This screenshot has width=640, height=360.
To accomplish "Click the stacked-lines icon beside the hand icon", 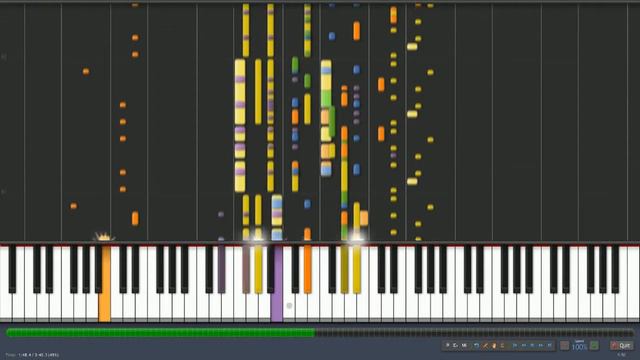I will [502, 346].
